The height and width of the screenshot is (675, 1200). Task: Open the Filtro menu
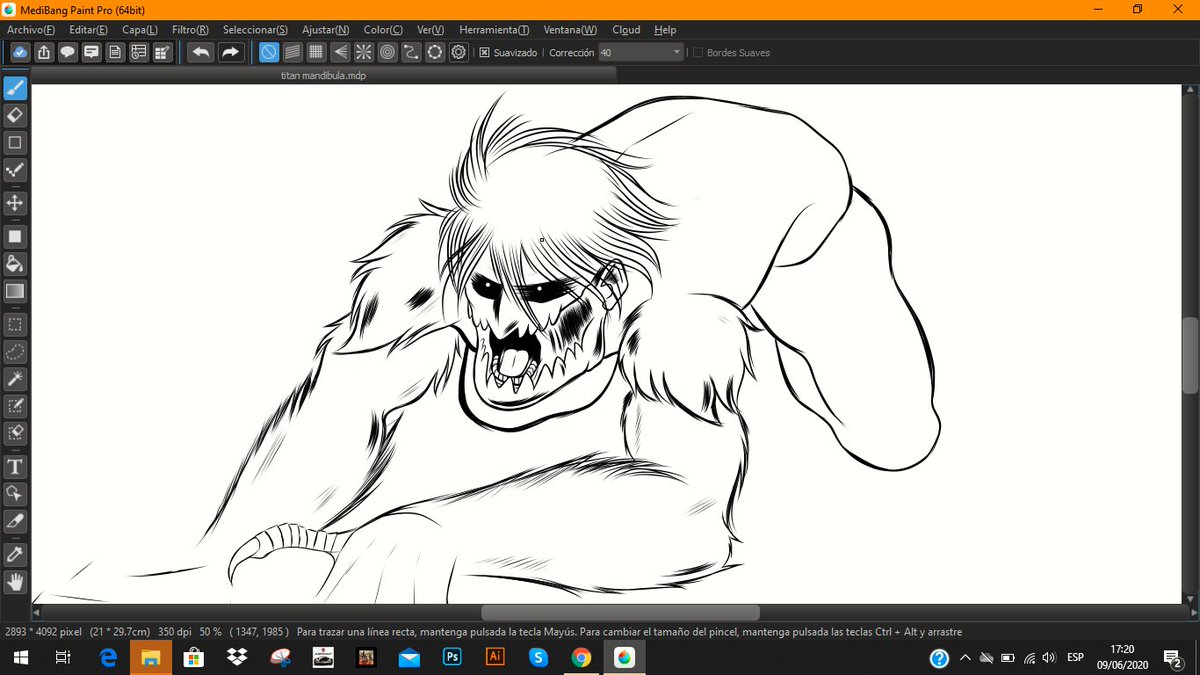pos(190,30)
